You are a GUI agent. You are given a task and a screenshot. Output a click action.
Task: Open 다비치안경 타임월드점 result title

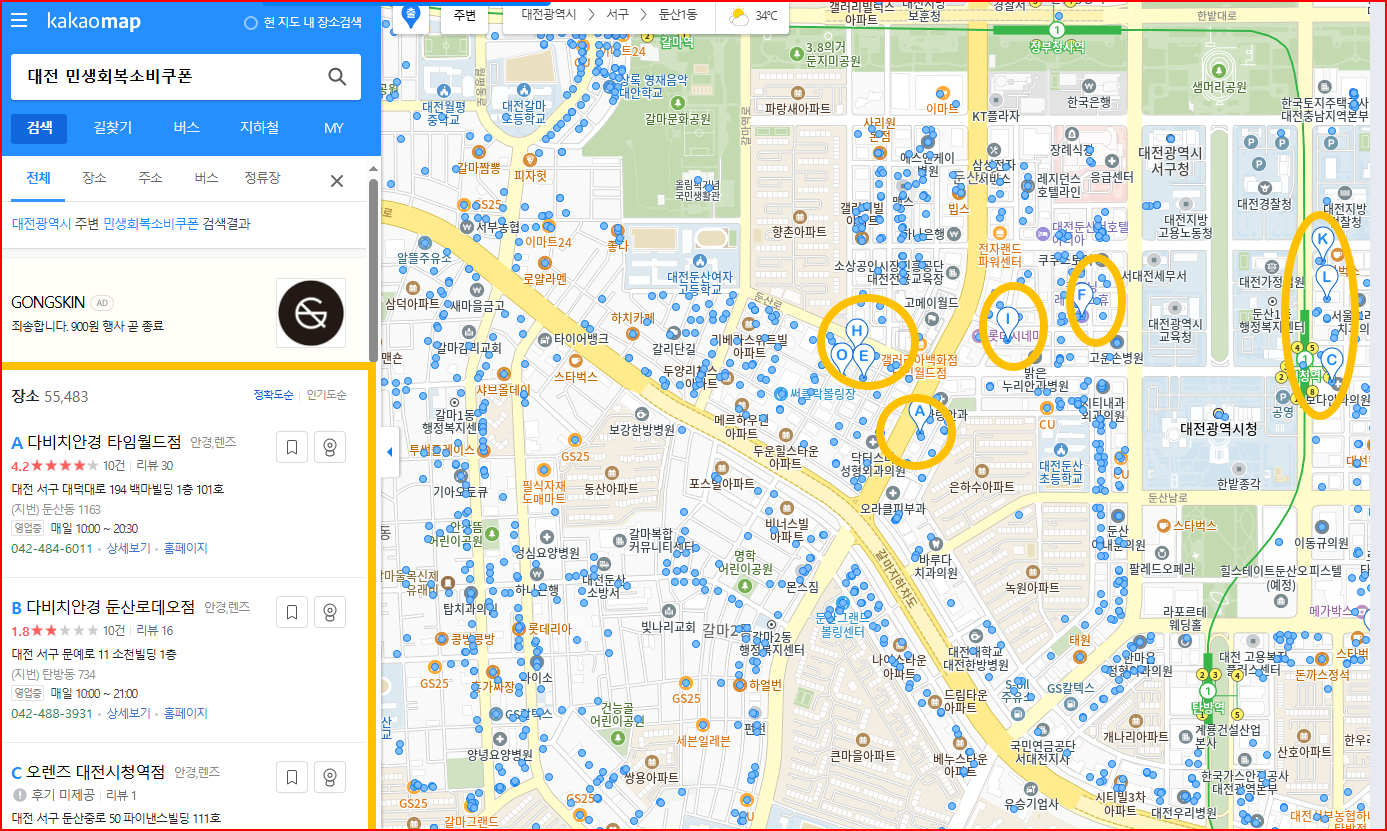tap(104, 441)
